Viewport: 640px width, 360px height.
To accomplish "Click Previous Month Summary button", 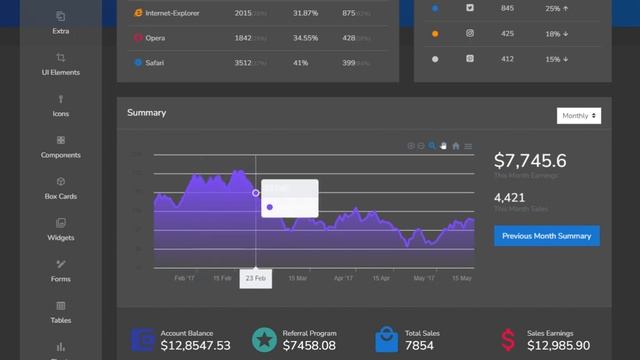I will pos(547,236).
